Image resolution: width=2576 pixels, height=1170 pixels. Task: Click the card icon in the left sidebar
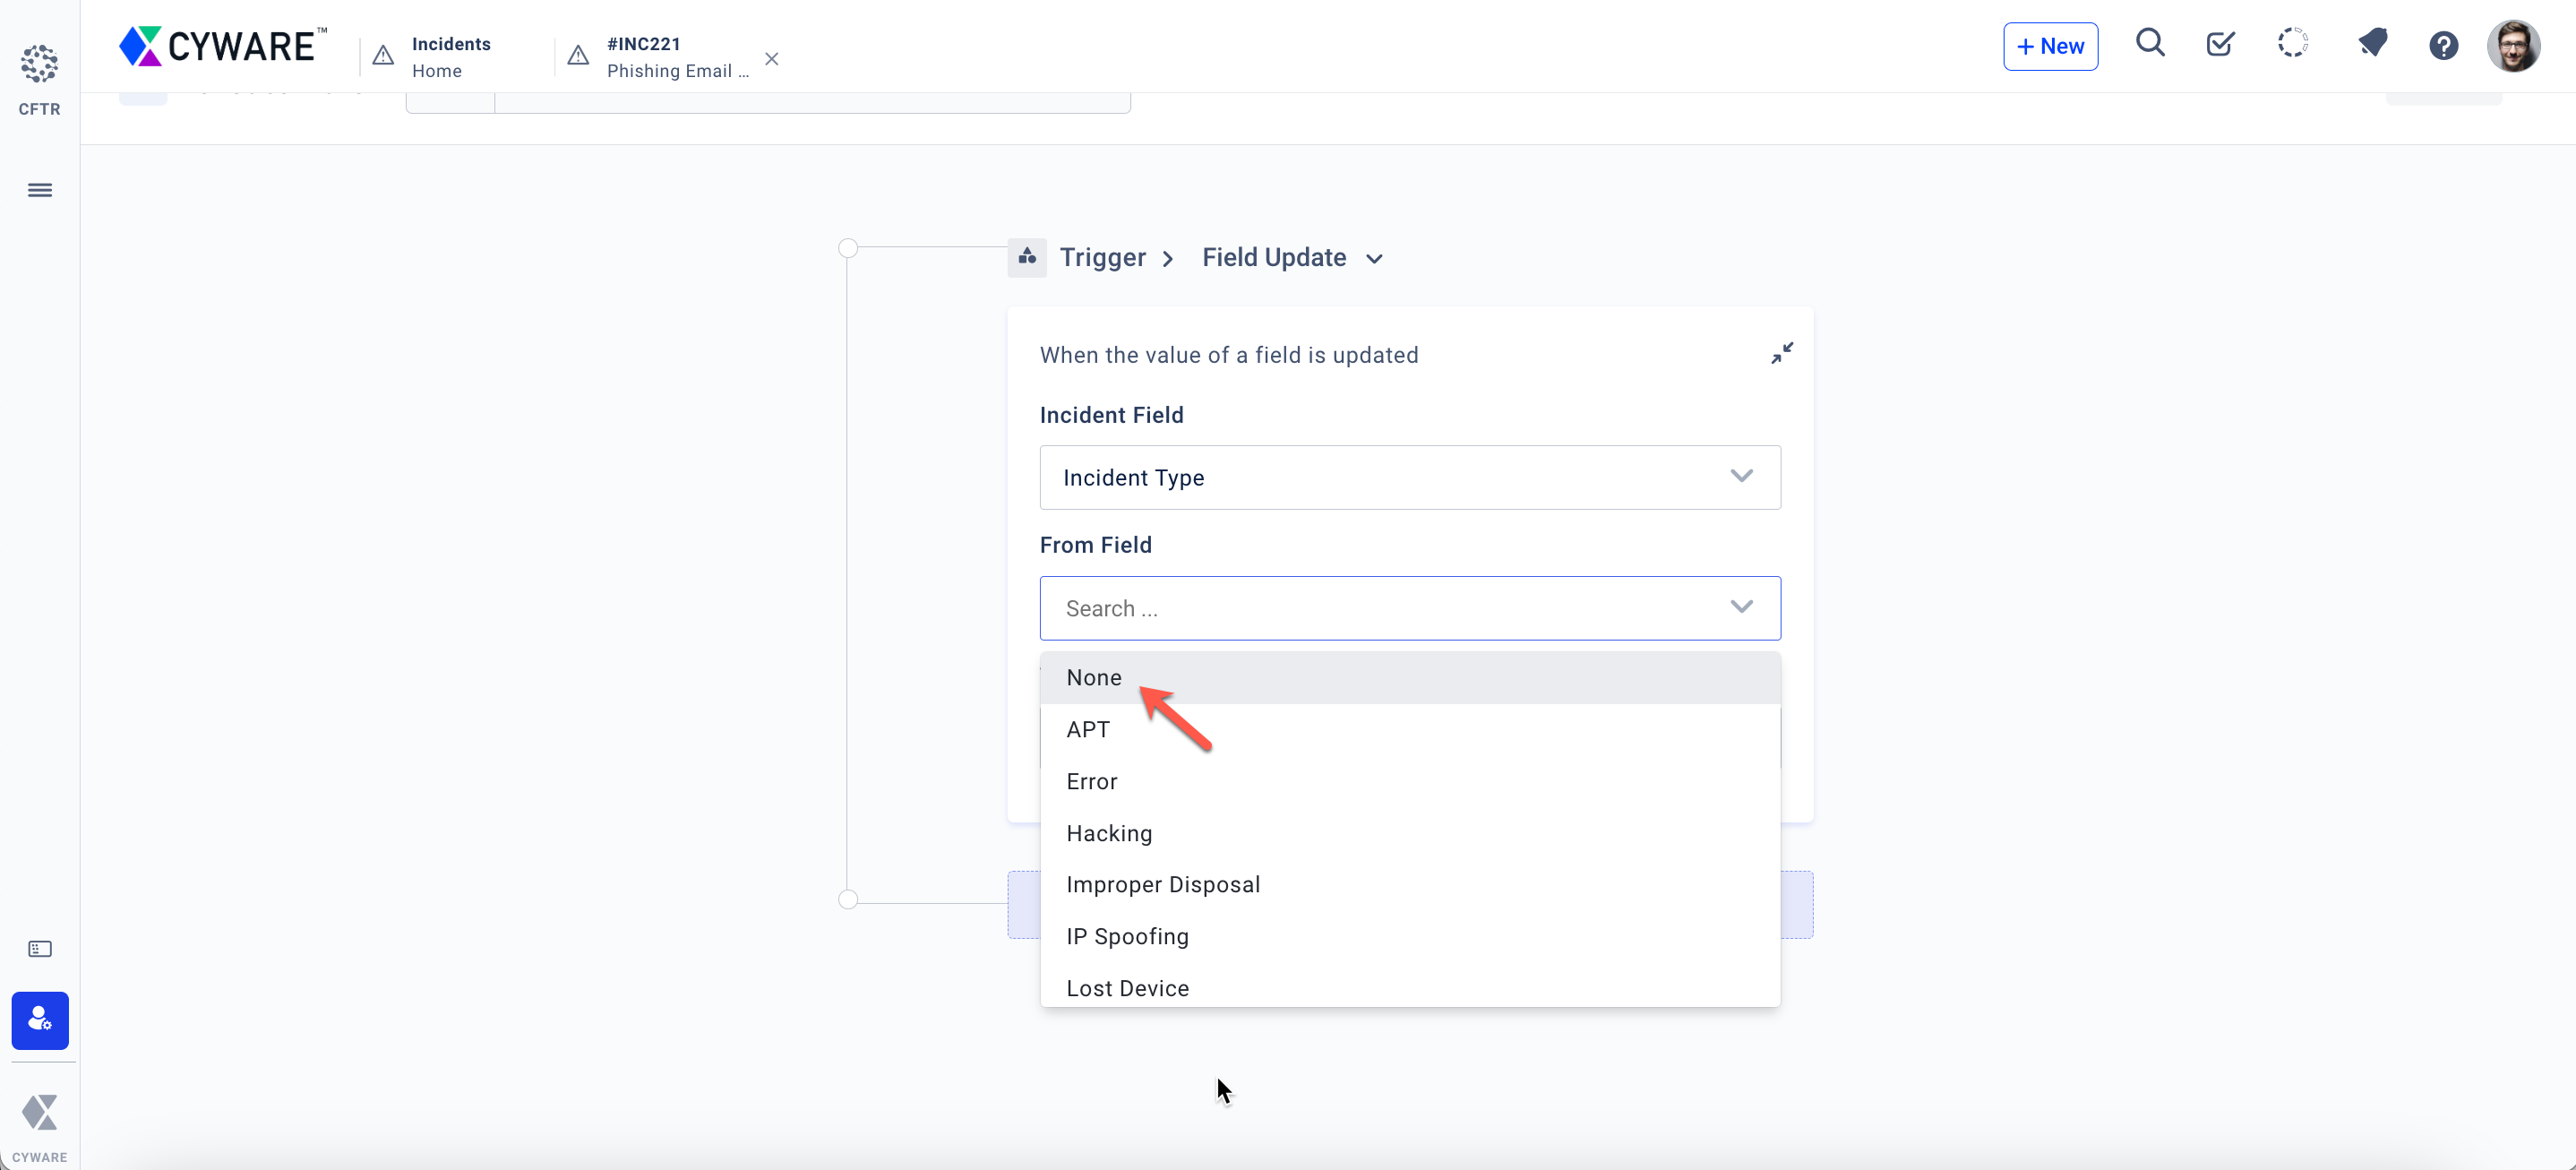[x=39, y=948]
